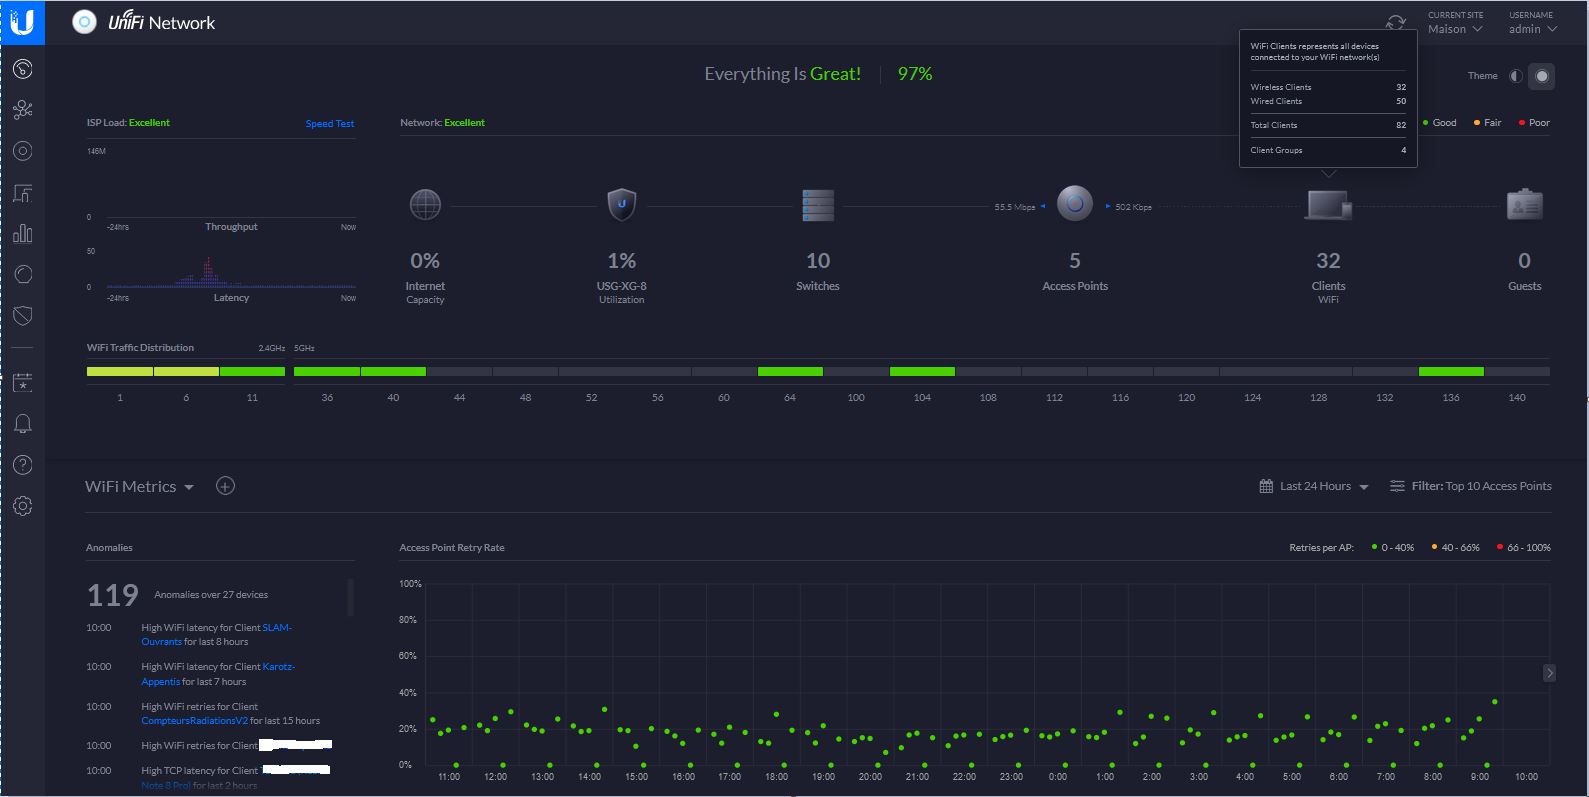Open the shield Threat Management sidebar icon
The height and width of the screenshot is (797, 1589).
pos(22,316)
